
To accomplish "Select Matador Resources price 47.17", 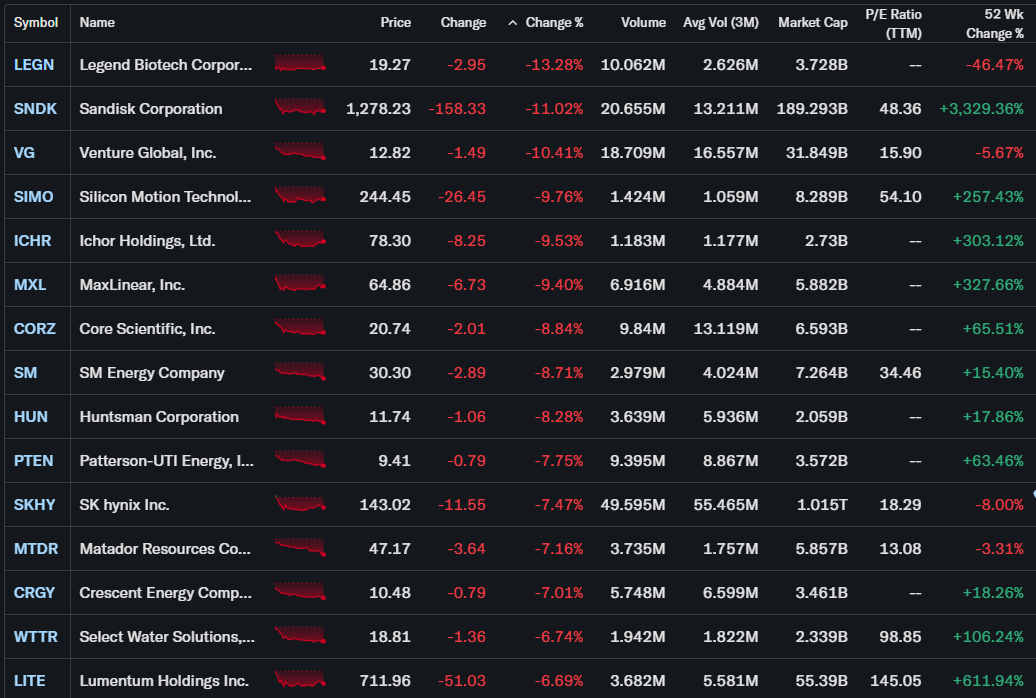I will 390,549.
